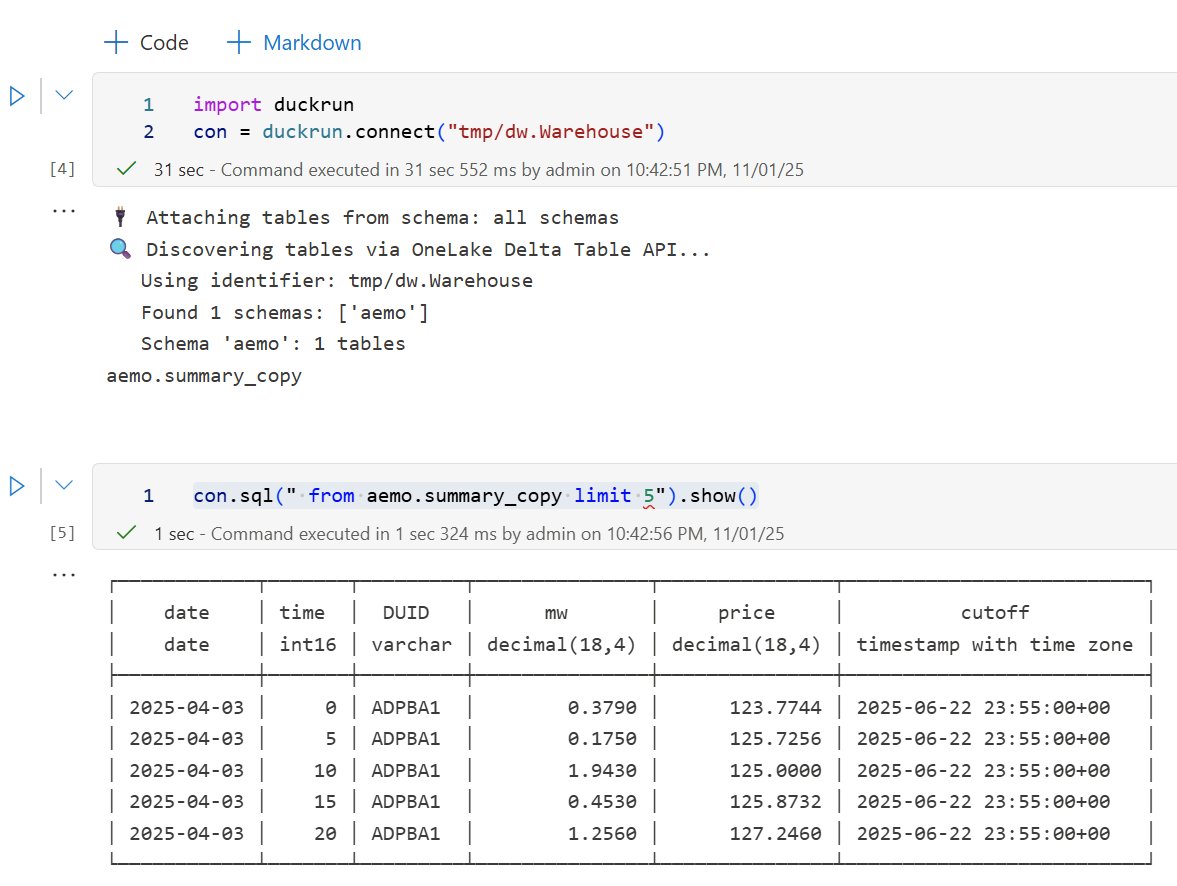
Task: Click output line "Schema 'aemo': 1 tables"
Action: pos(273,344)
